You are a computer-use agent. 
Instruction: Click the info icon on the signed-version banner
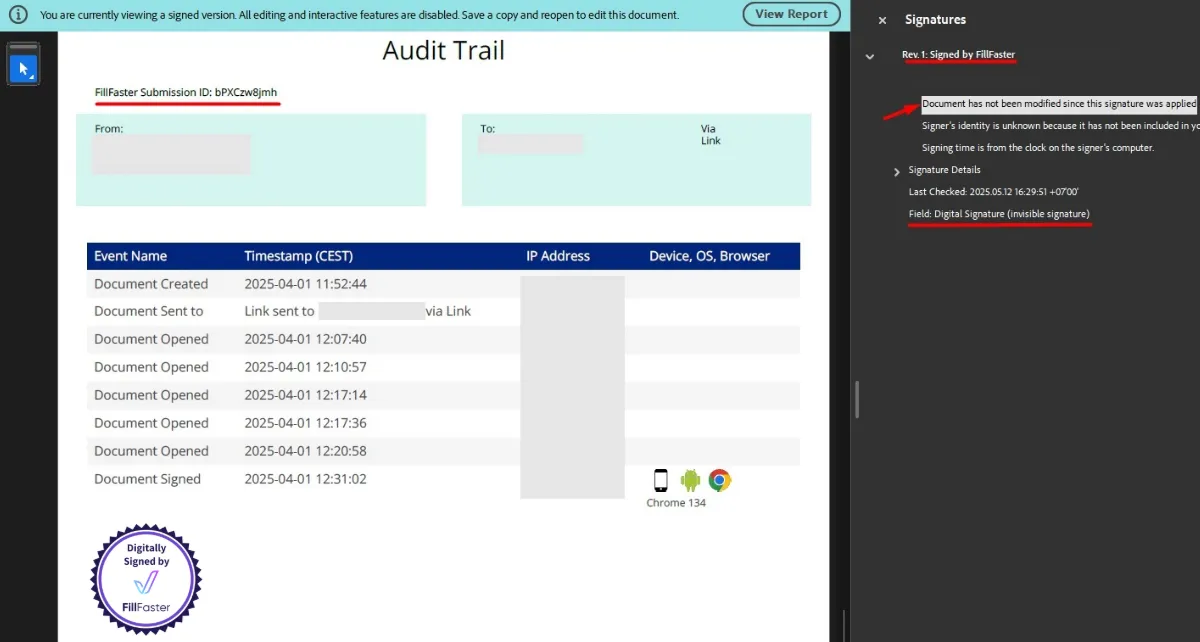pos(18,14)
